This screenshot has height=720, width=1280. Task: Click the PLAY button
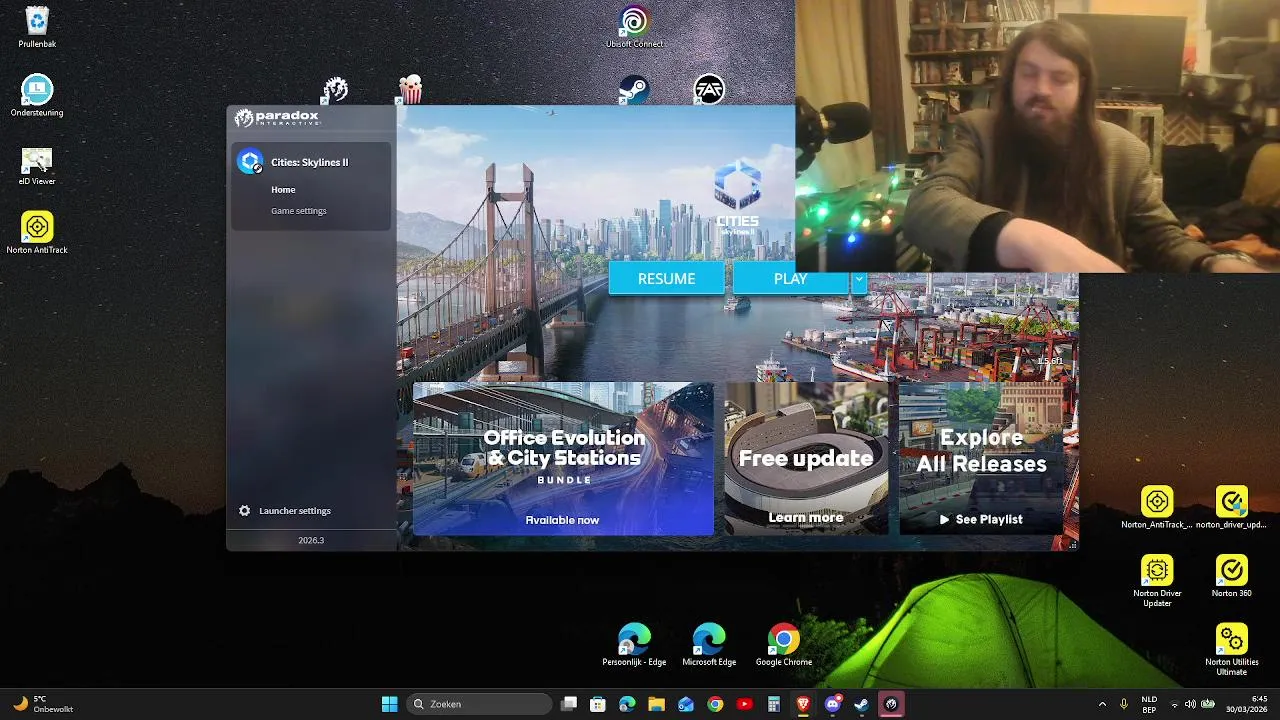click(x=791, y=279)
